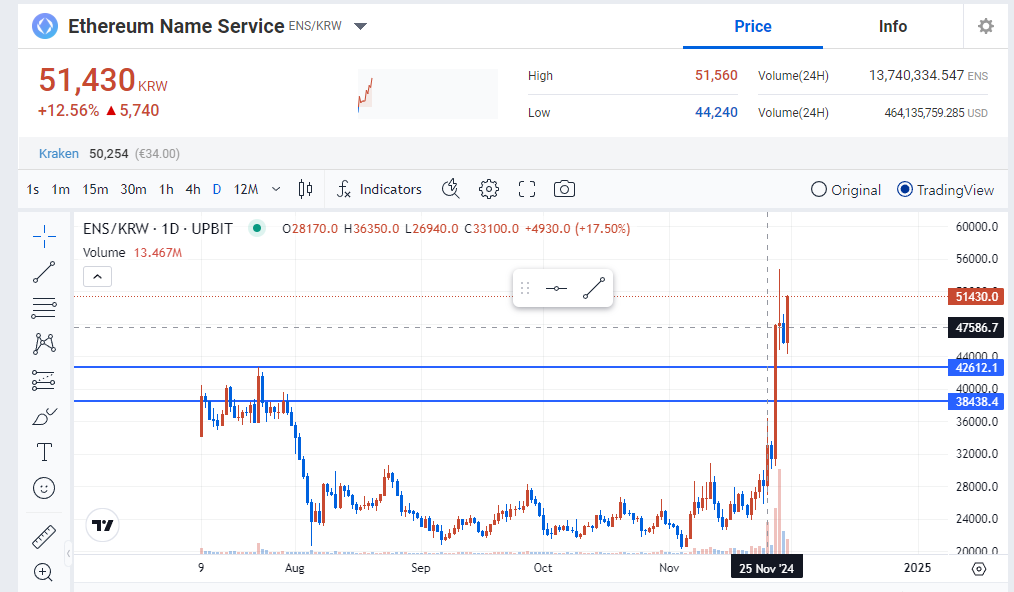Image resolution: width=1014 pixels, height=592 pixels.
Task: Select the 15m timeframe
Action: pos(95,190)
